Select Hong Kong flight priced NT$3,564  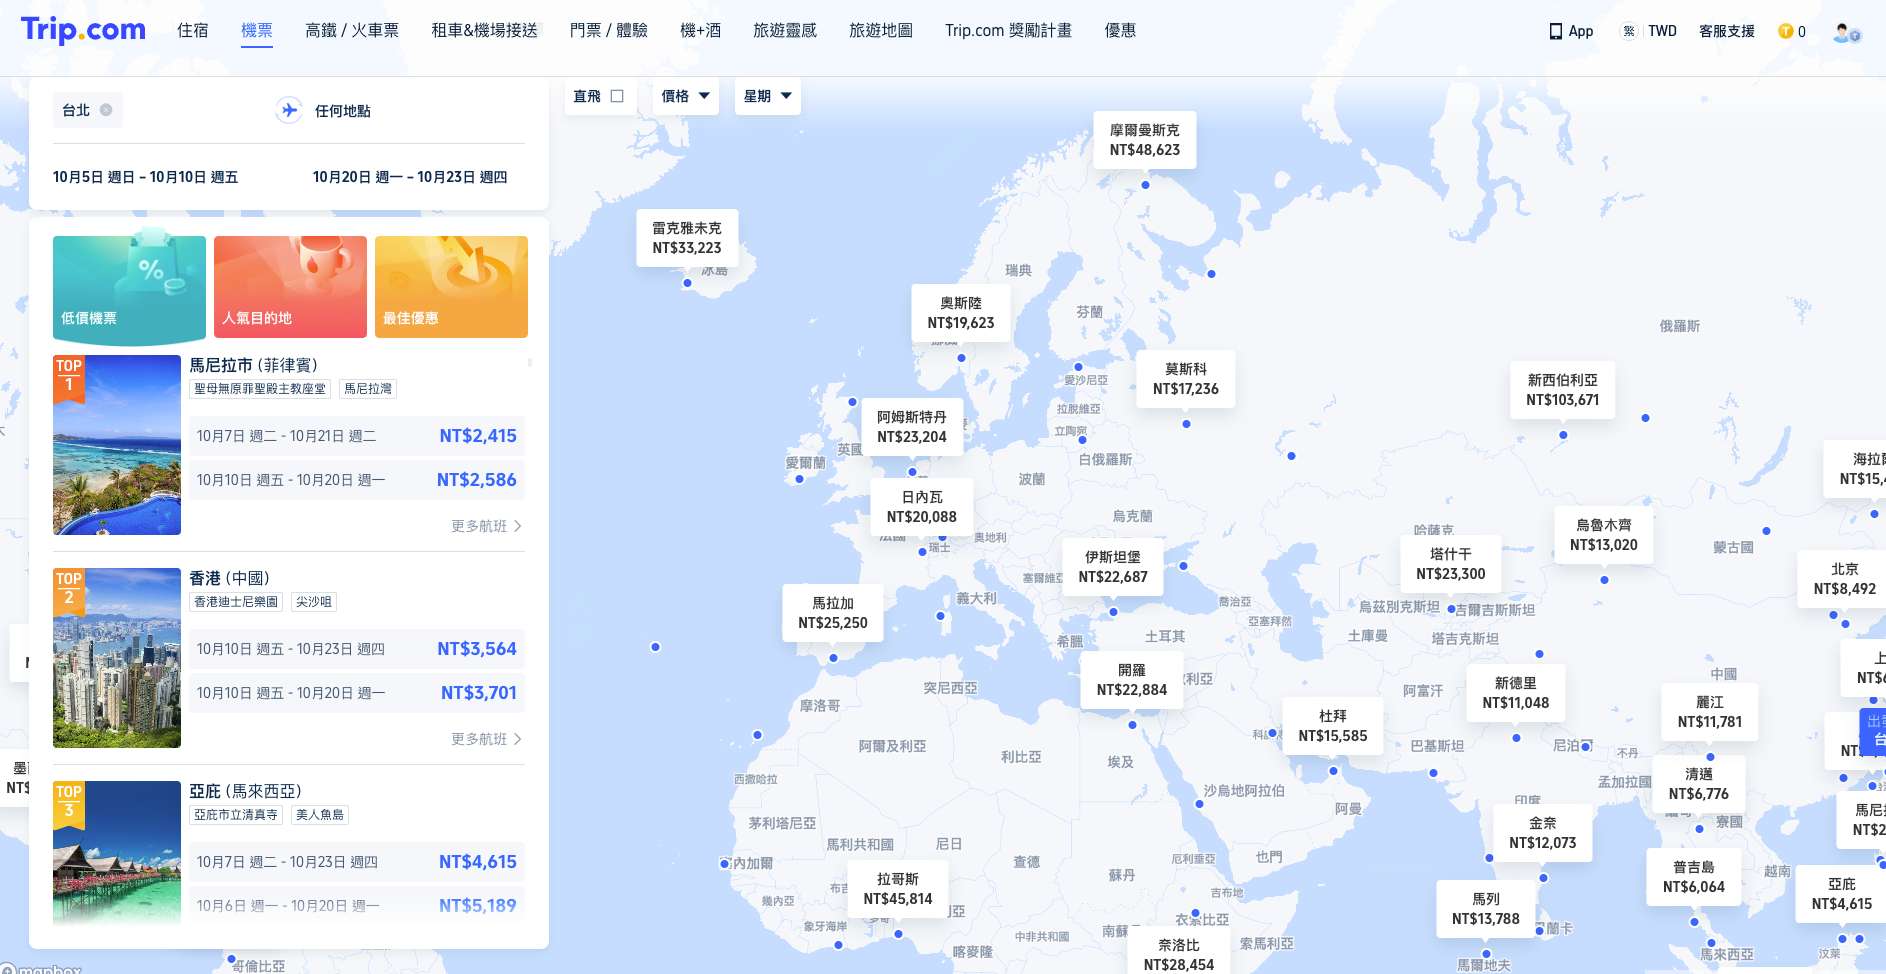click(357, 649)
